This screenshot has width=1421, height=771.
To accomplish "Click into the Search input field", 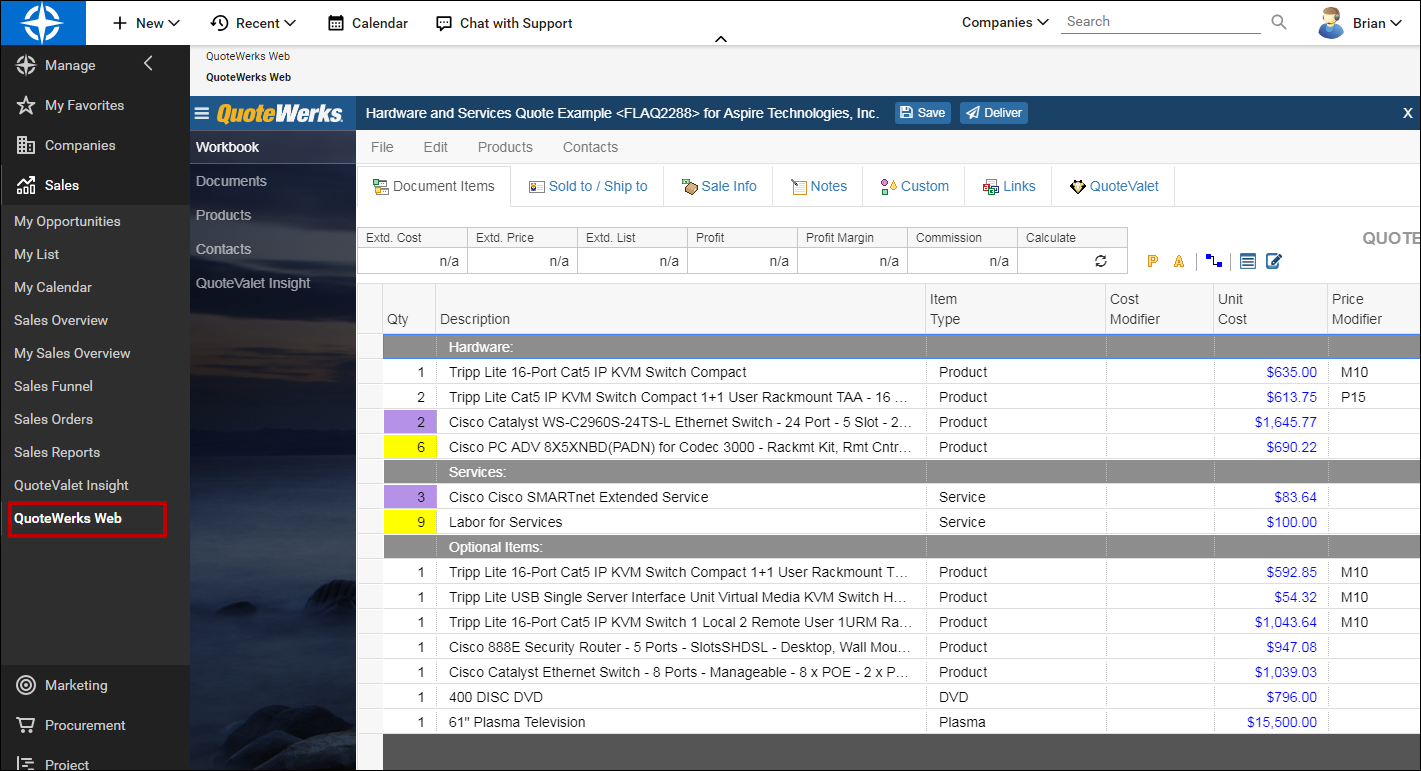I will [1160, 22].
